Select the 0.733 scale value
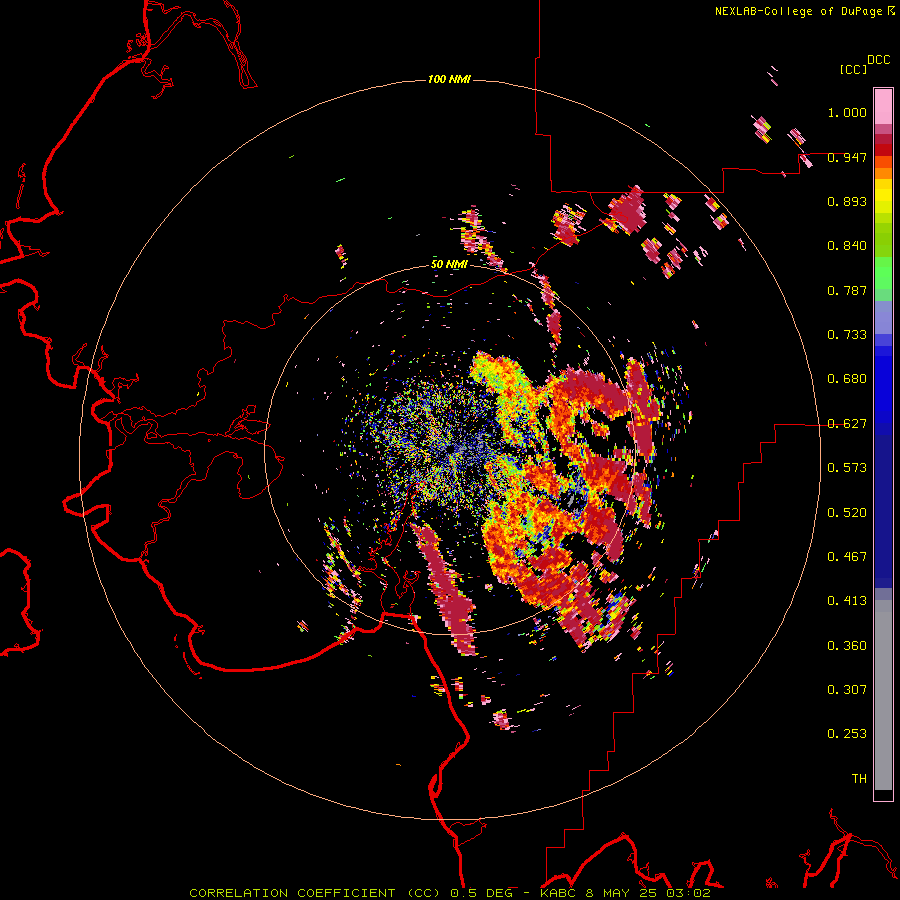Viewport: 900px width, 900px height. (x=847, y=335)
